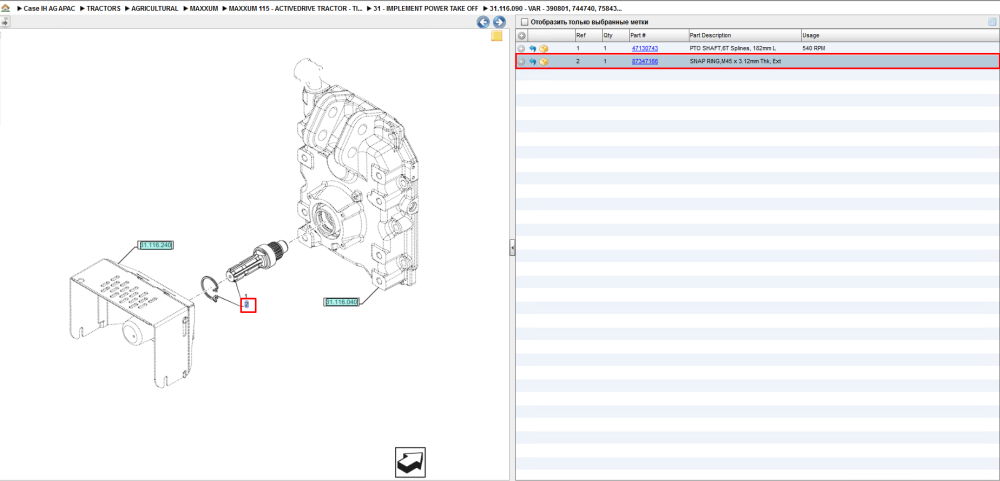1000x481 pixels.
Task: Open 31 - IMPLEMENT POWER TAKE OFF breadcrumb
Action: (425, 8)
